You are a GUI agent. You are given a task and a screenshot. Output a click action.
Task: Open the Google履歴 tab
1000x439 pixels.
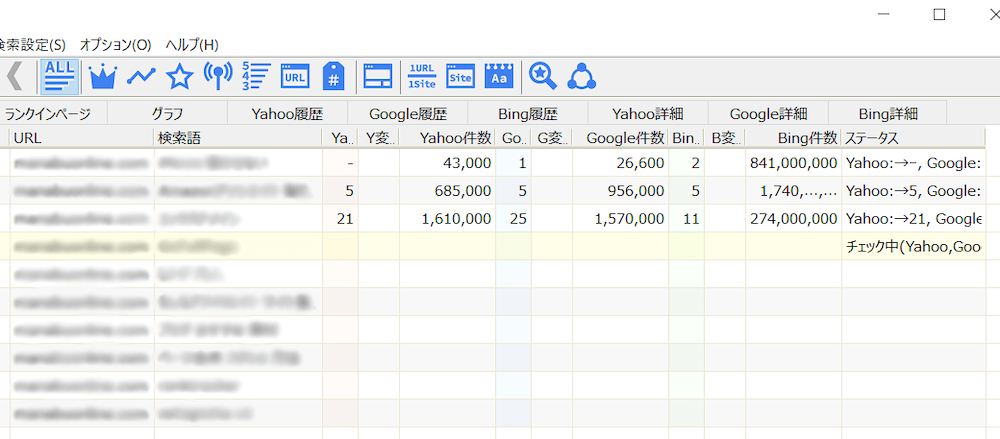[408, 114]
